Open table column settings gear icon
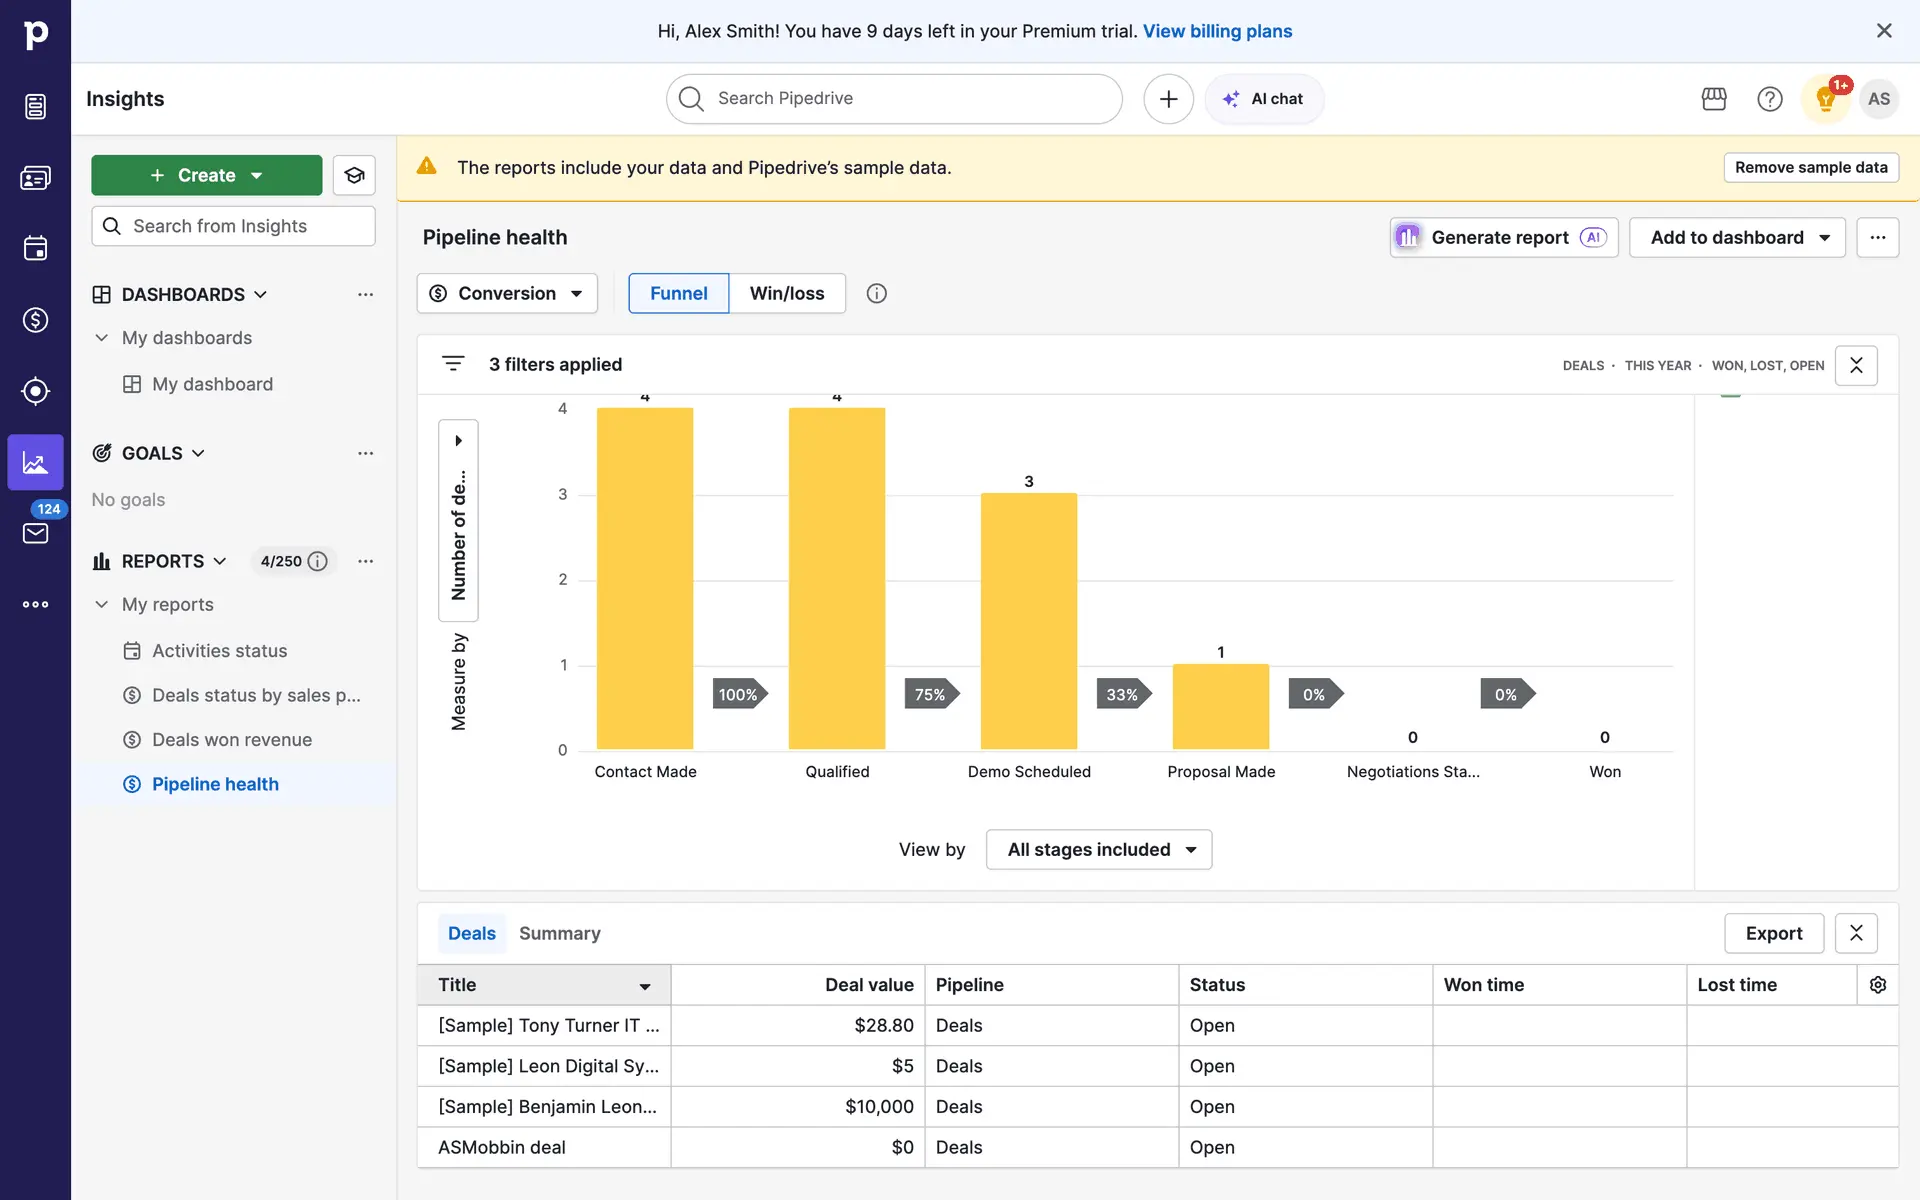 coord(1877,985)
